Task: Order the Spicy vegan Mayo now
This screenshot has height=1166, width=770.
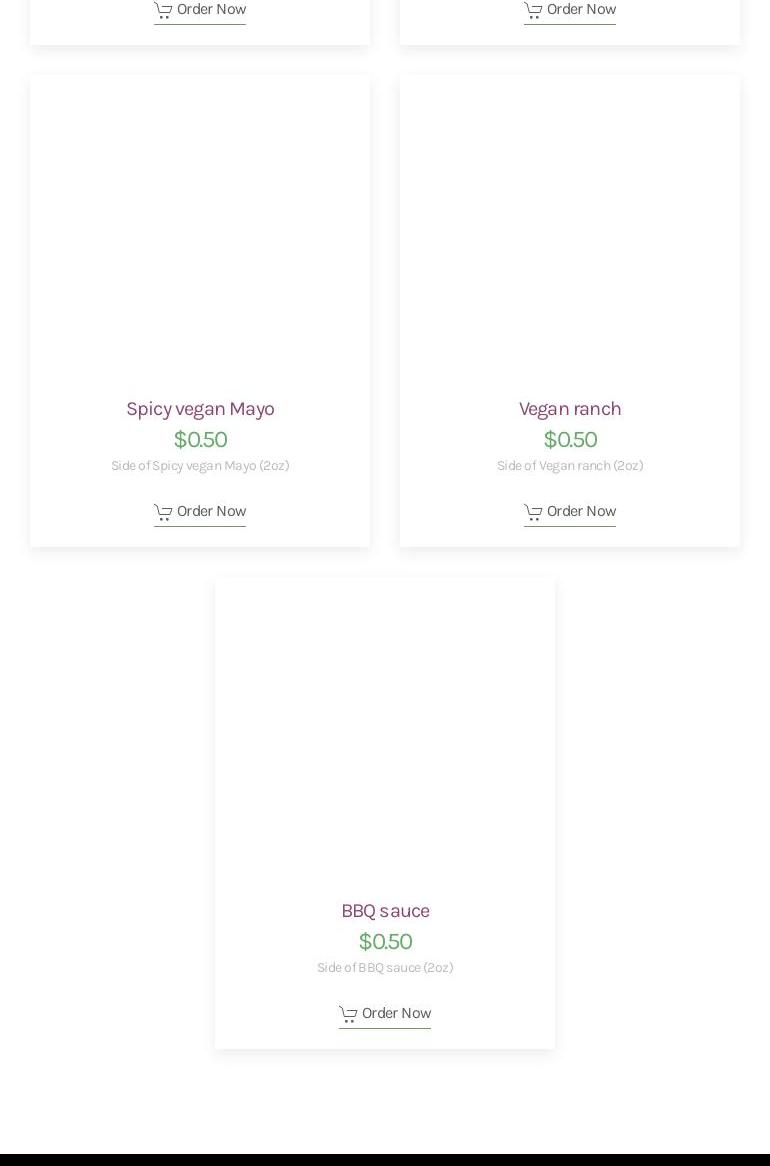Action: tap(211, 511)
